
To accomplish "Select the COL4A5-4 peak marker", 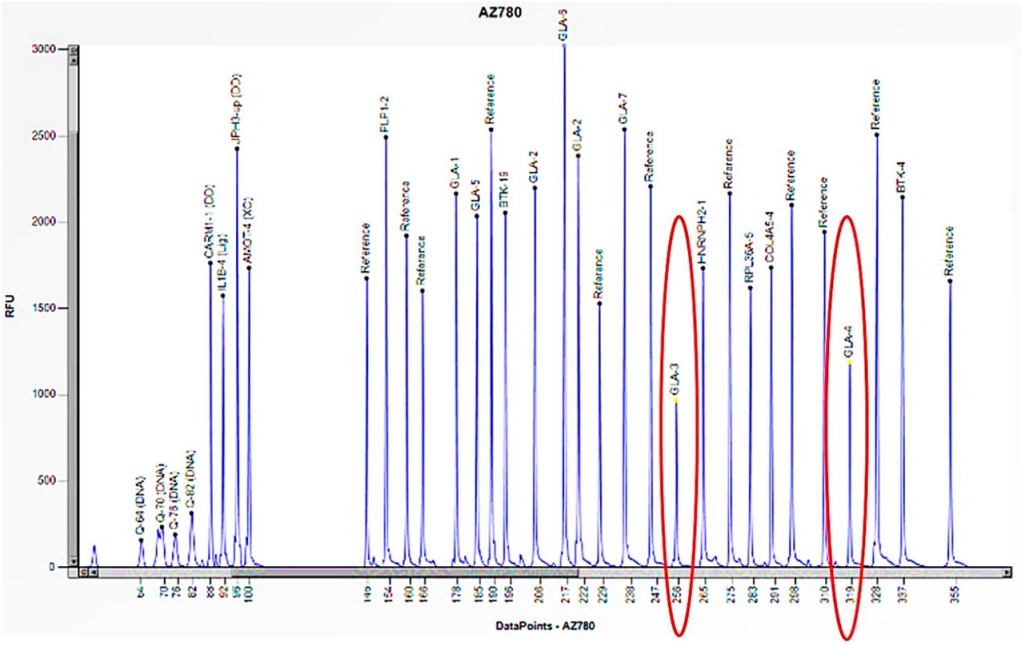I will [x=771, y=267].
